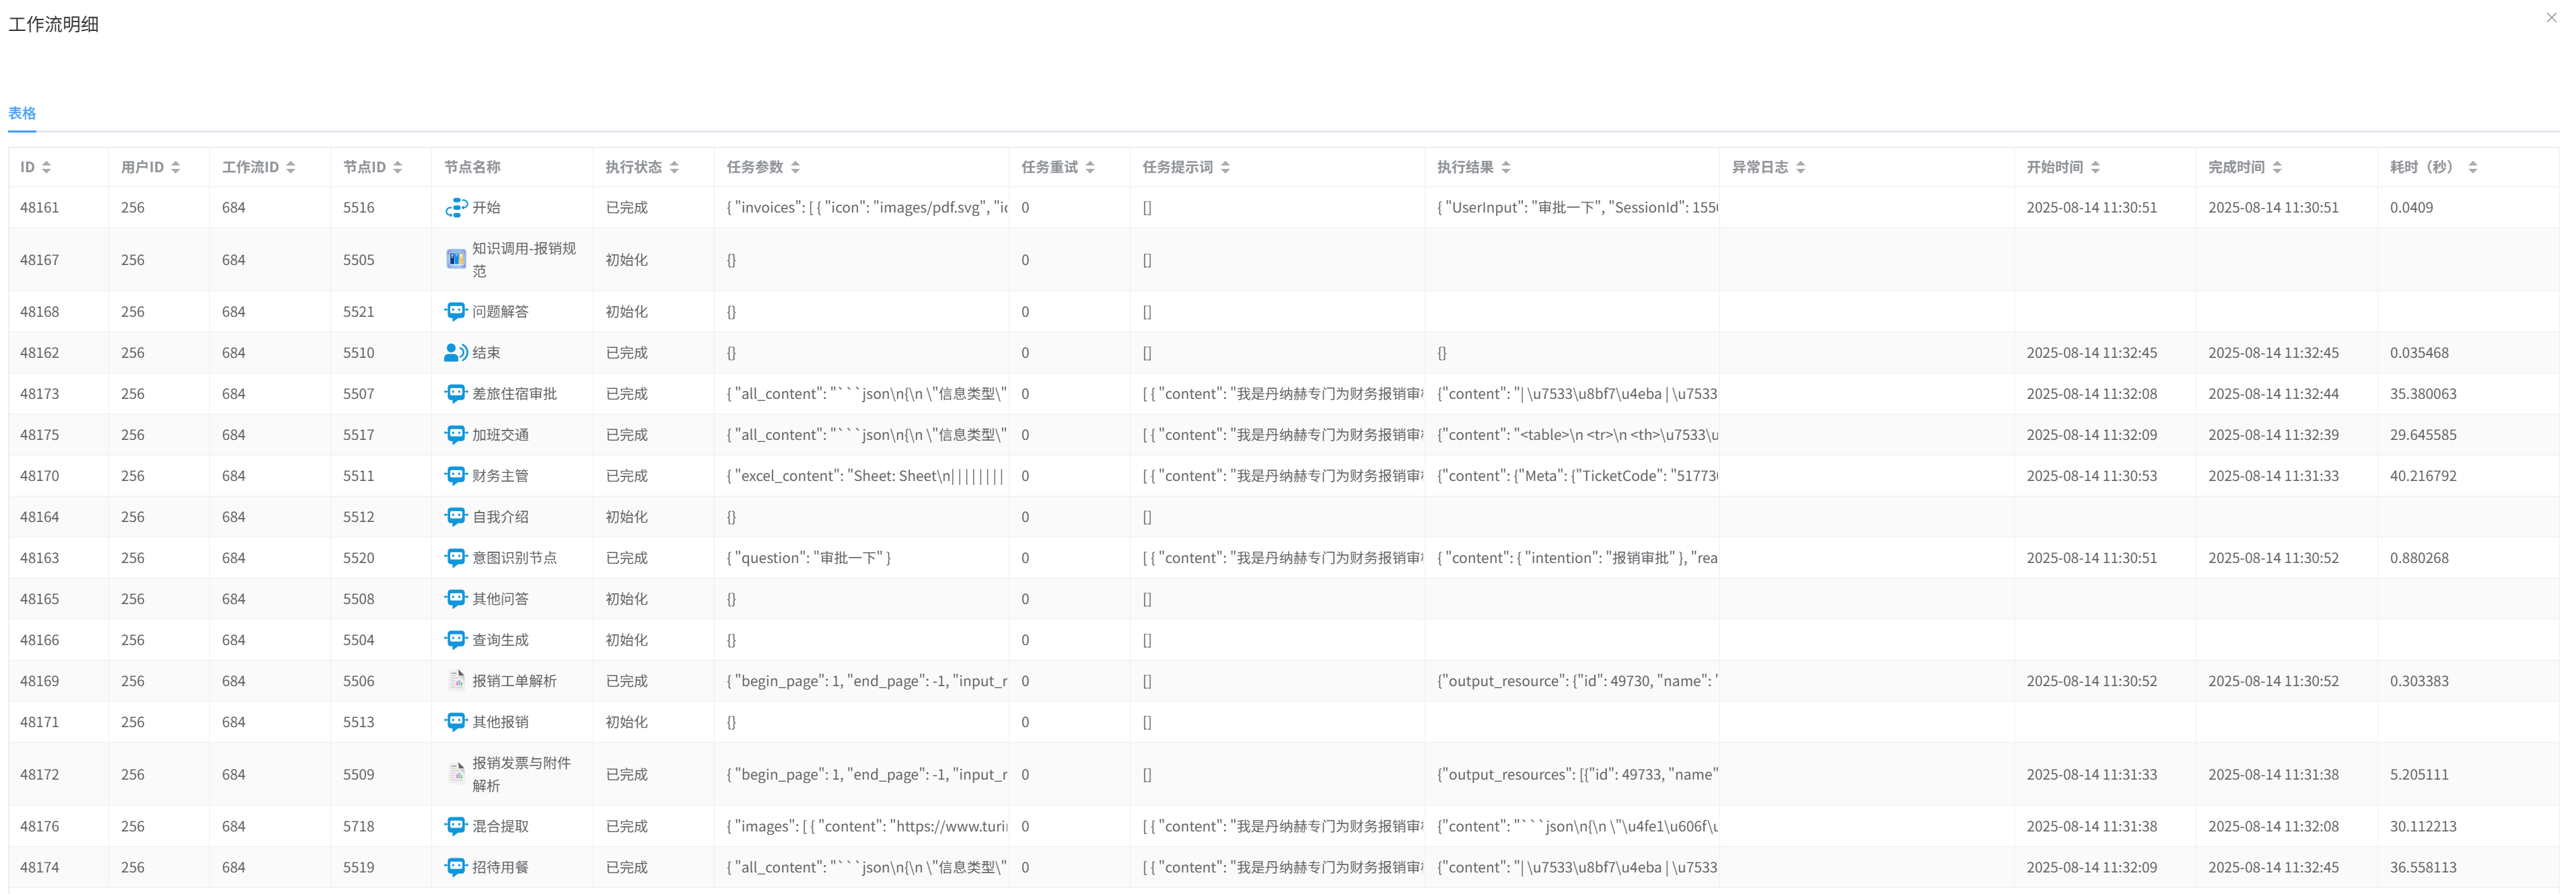Click the 报销工单解析 document icon
The height and width of the screenshot is (894, 2576).
(456, 681)
